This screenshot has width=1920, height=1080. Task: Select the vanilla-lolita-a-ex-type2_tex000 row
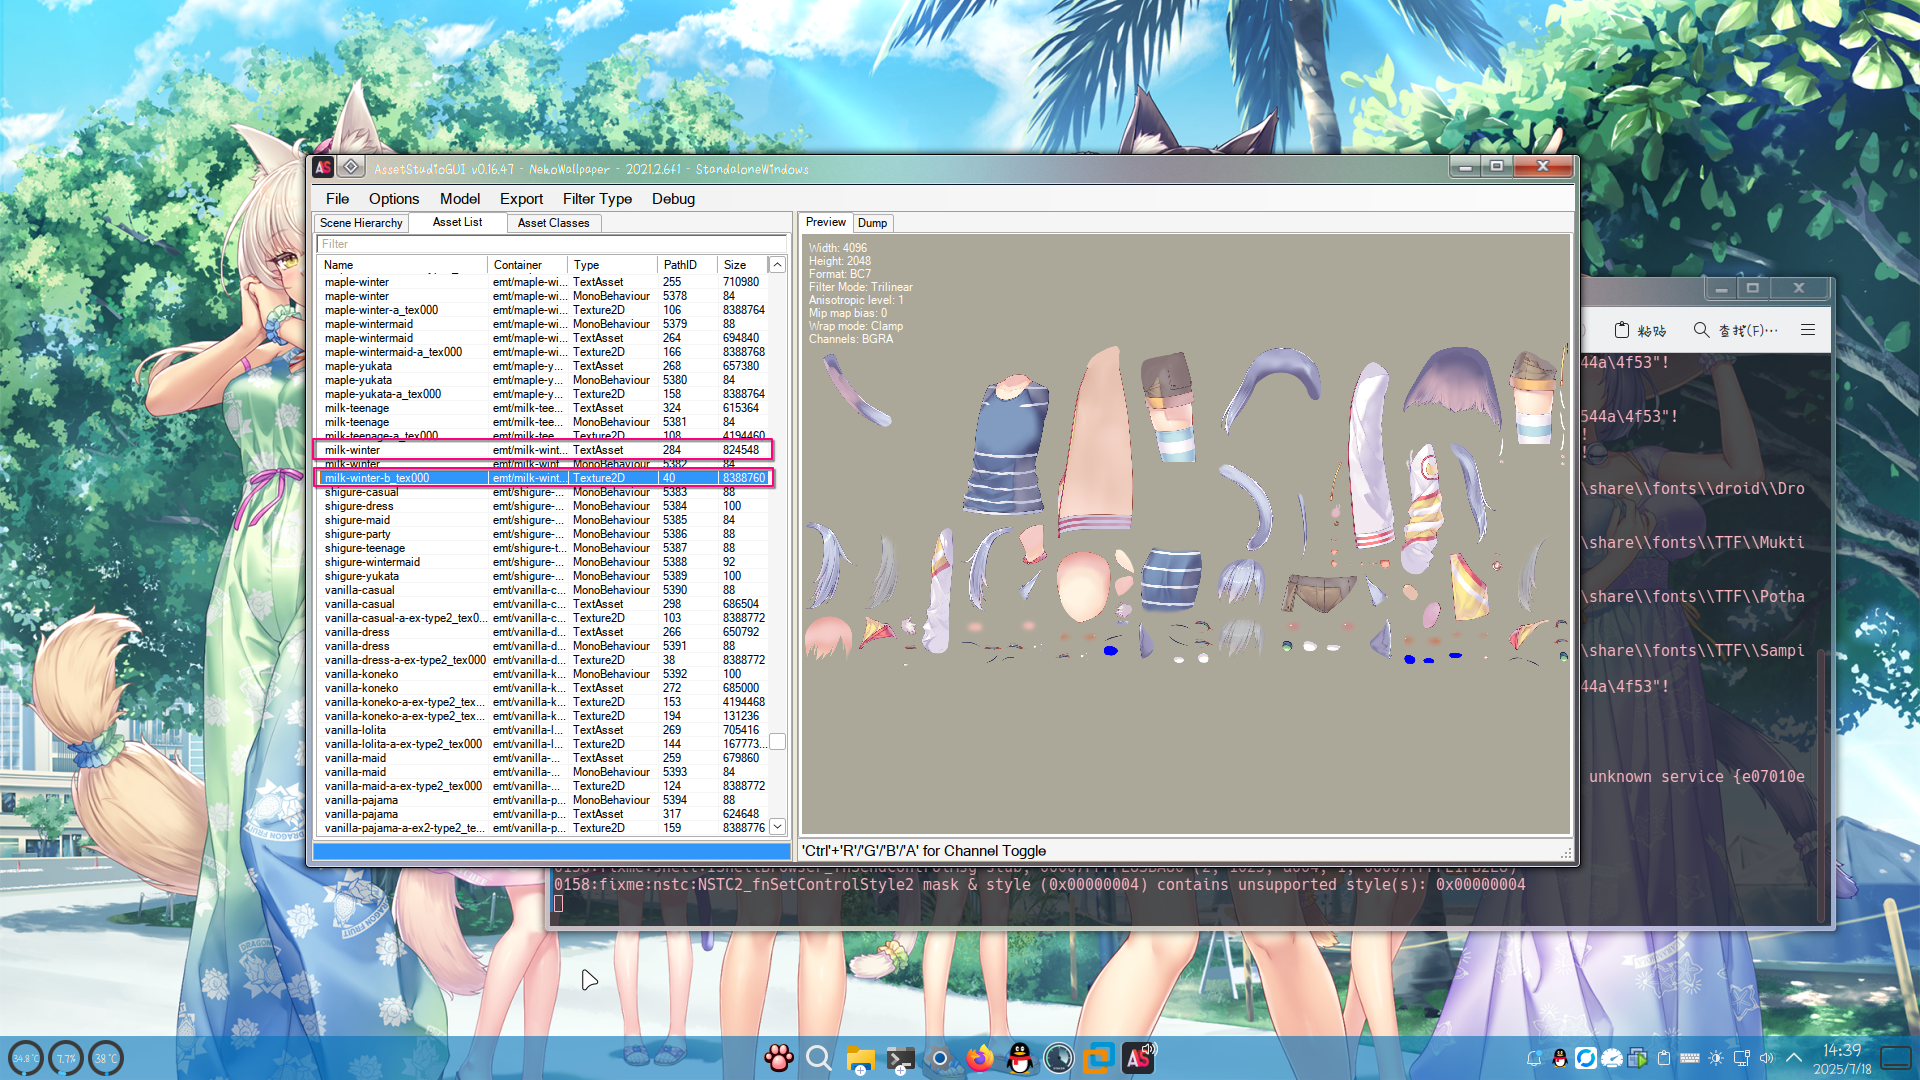543,744
